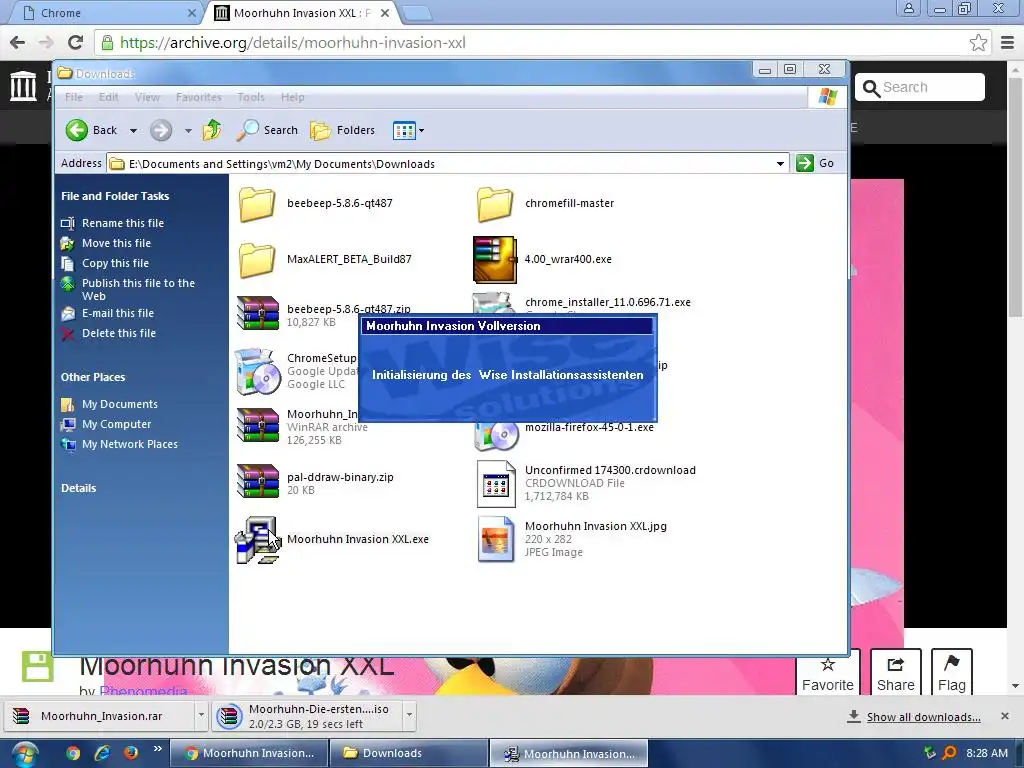The image size is (1024, 768).
Task: Click Chrome's back navigation arrow
Action: [x=18, y=42]
